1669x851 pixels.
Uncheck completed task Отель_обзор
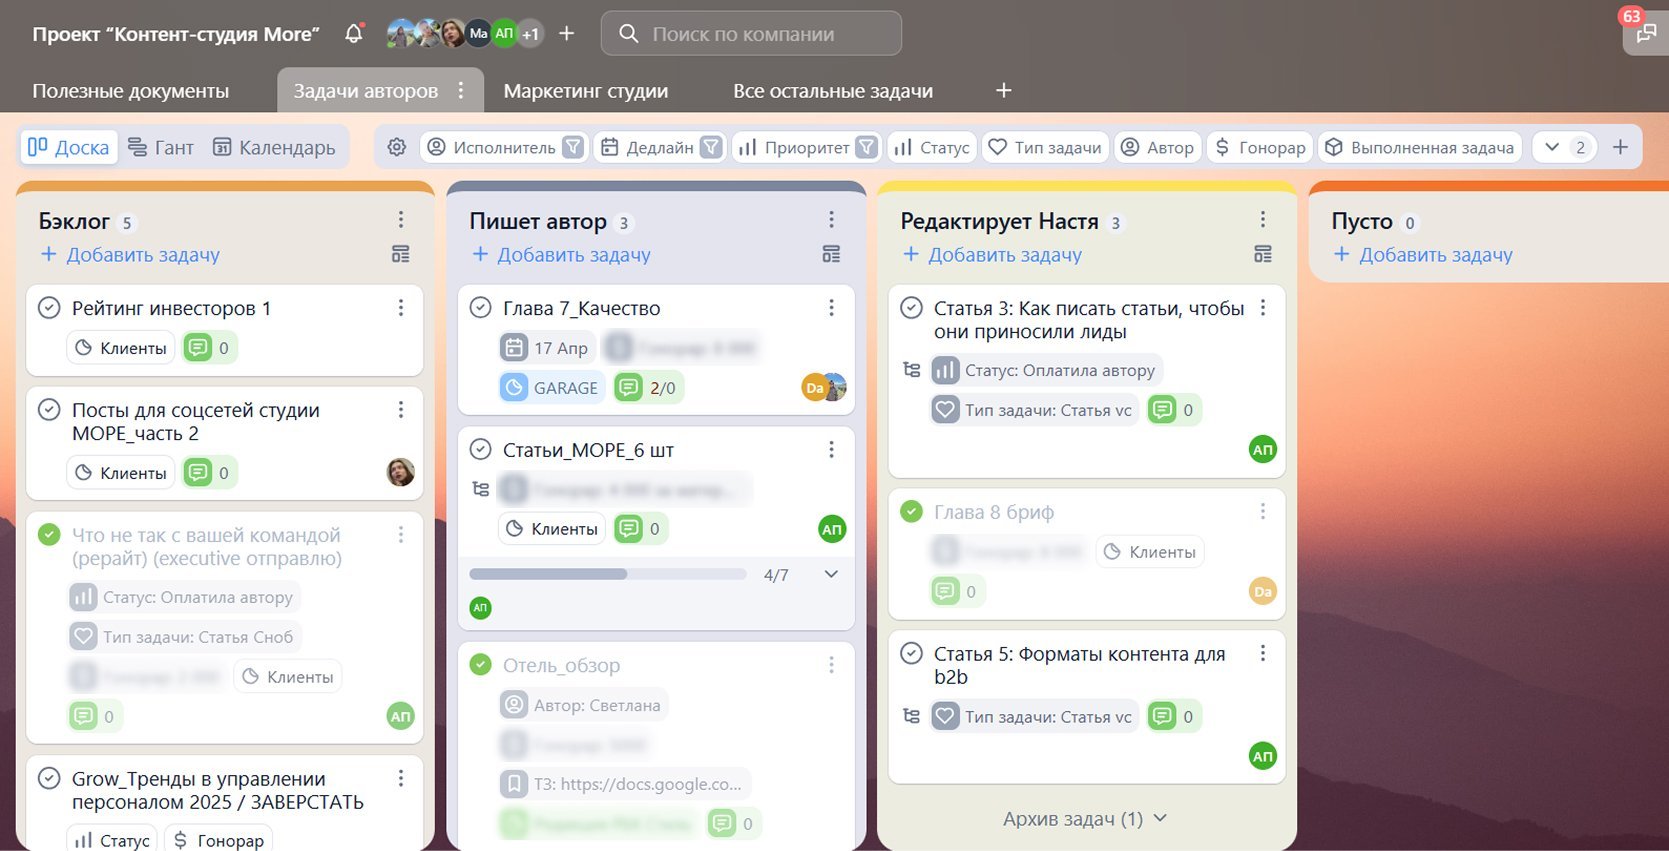click(480, 665)
